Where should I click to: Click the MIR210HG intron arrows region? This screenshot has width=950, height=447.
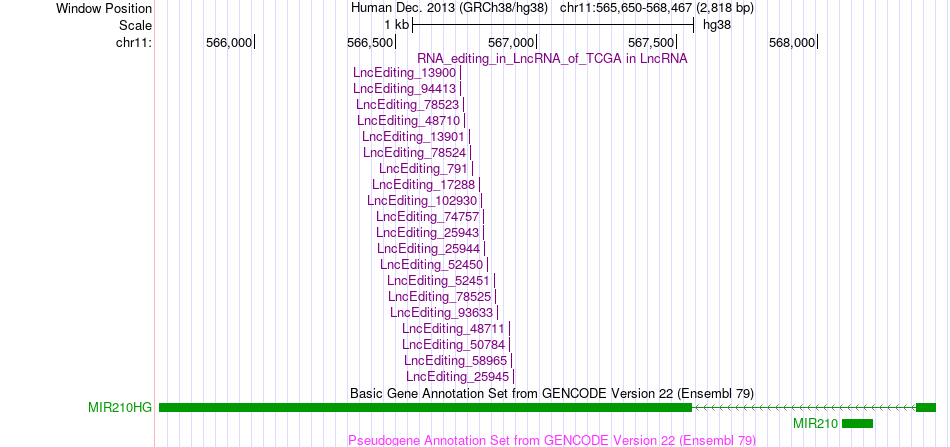tap(804, 408)
